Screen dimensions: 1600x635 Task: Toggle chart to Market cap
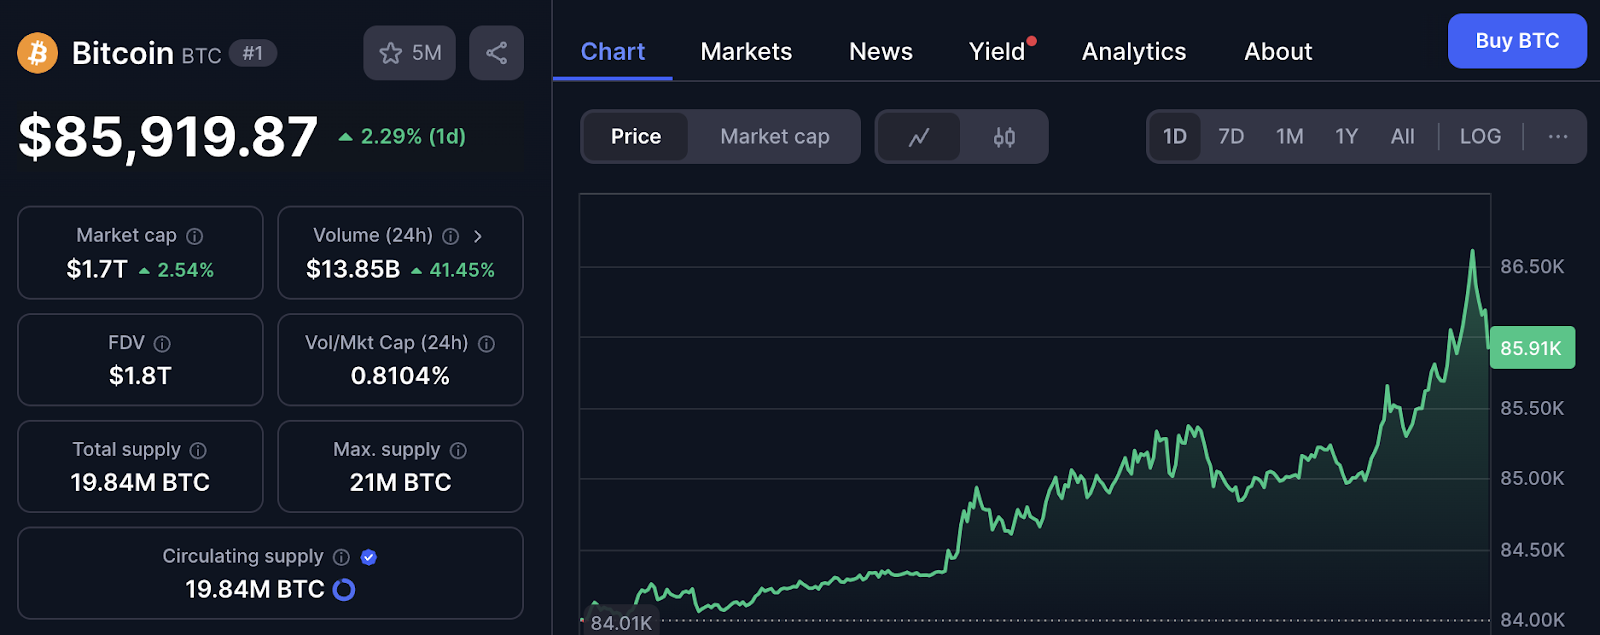(x=774, y=137)
